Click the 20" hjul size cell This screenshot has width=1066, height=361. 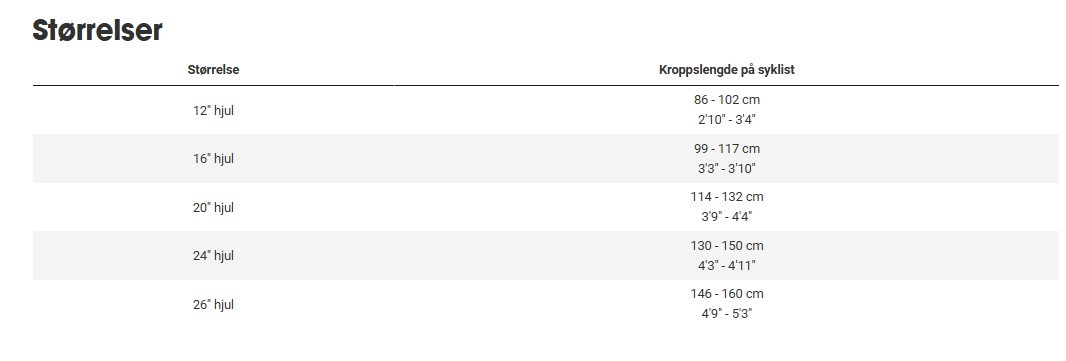[x=213, y=207]
